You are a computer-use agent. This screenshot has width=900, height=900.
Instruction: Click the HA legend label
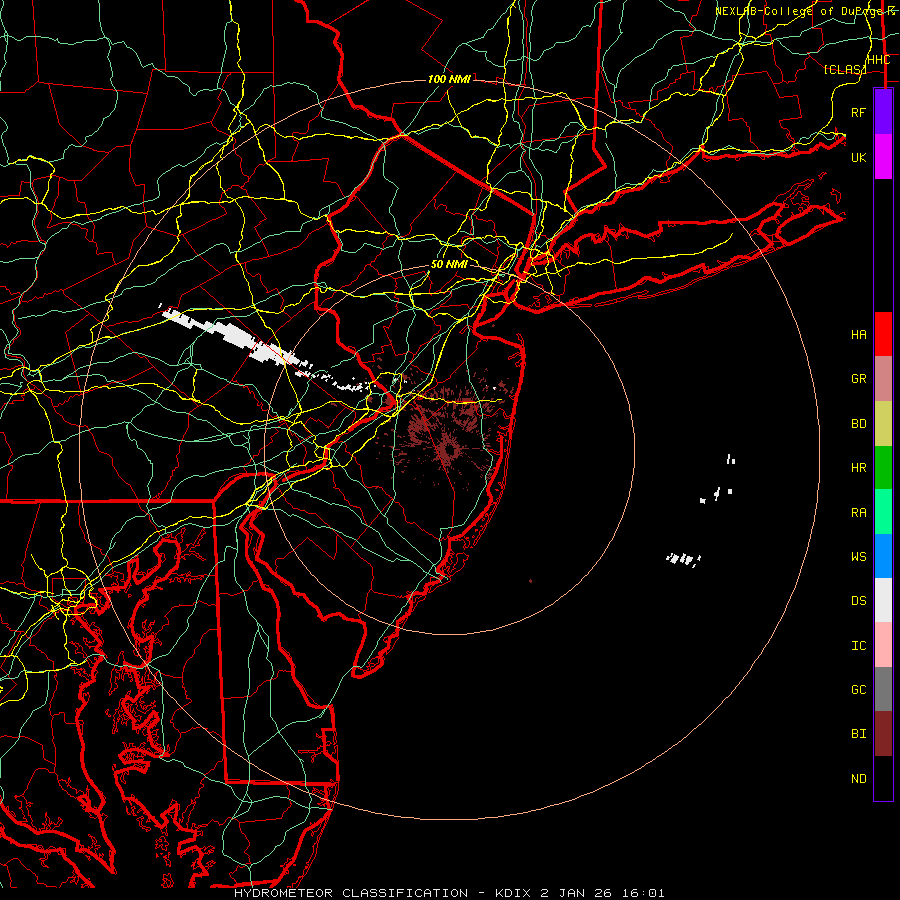(x=859, y=335)
